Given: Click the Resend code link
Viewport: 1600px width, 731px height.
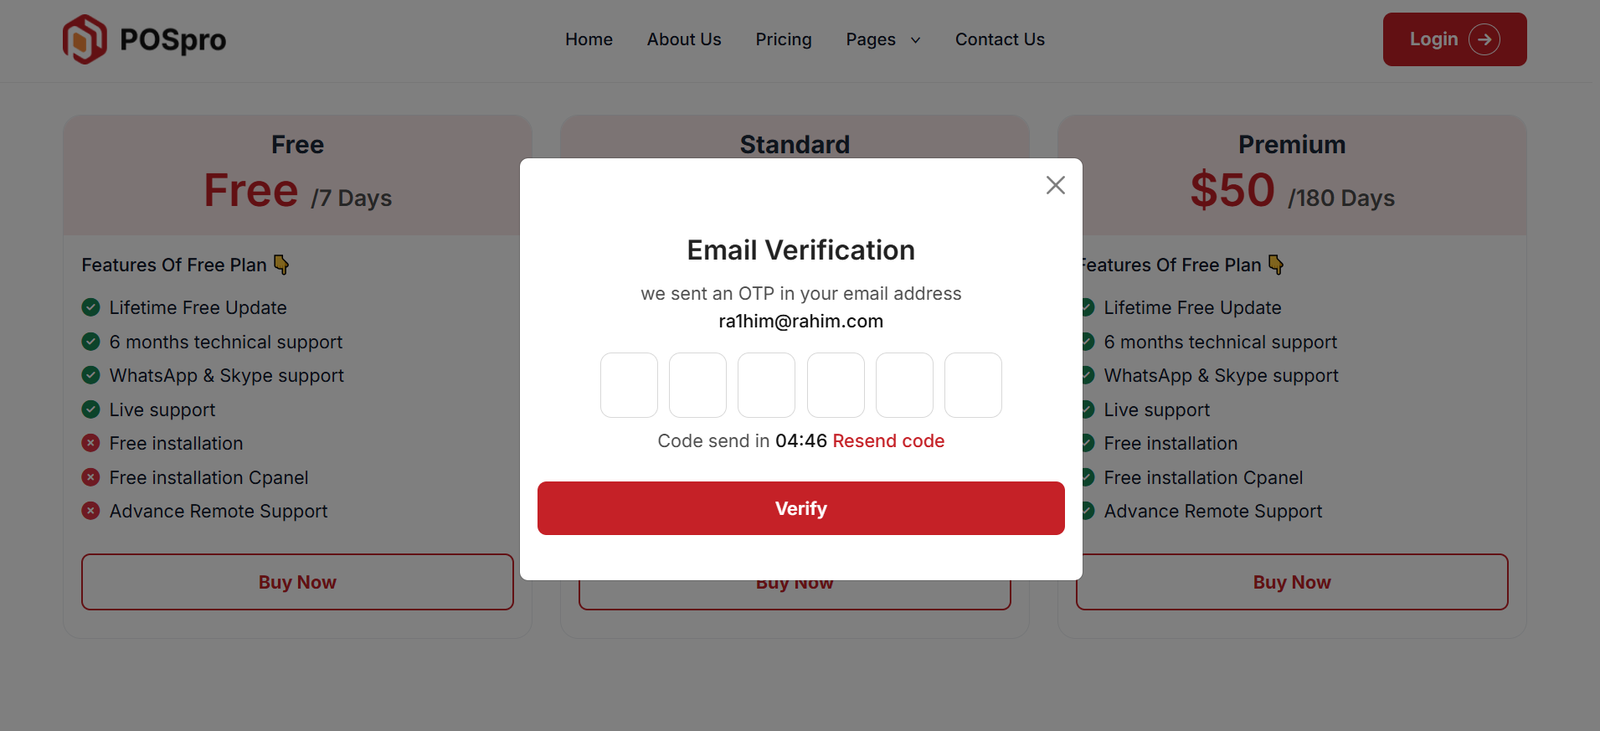Looking at the screenshot, I should coord(888,441).
